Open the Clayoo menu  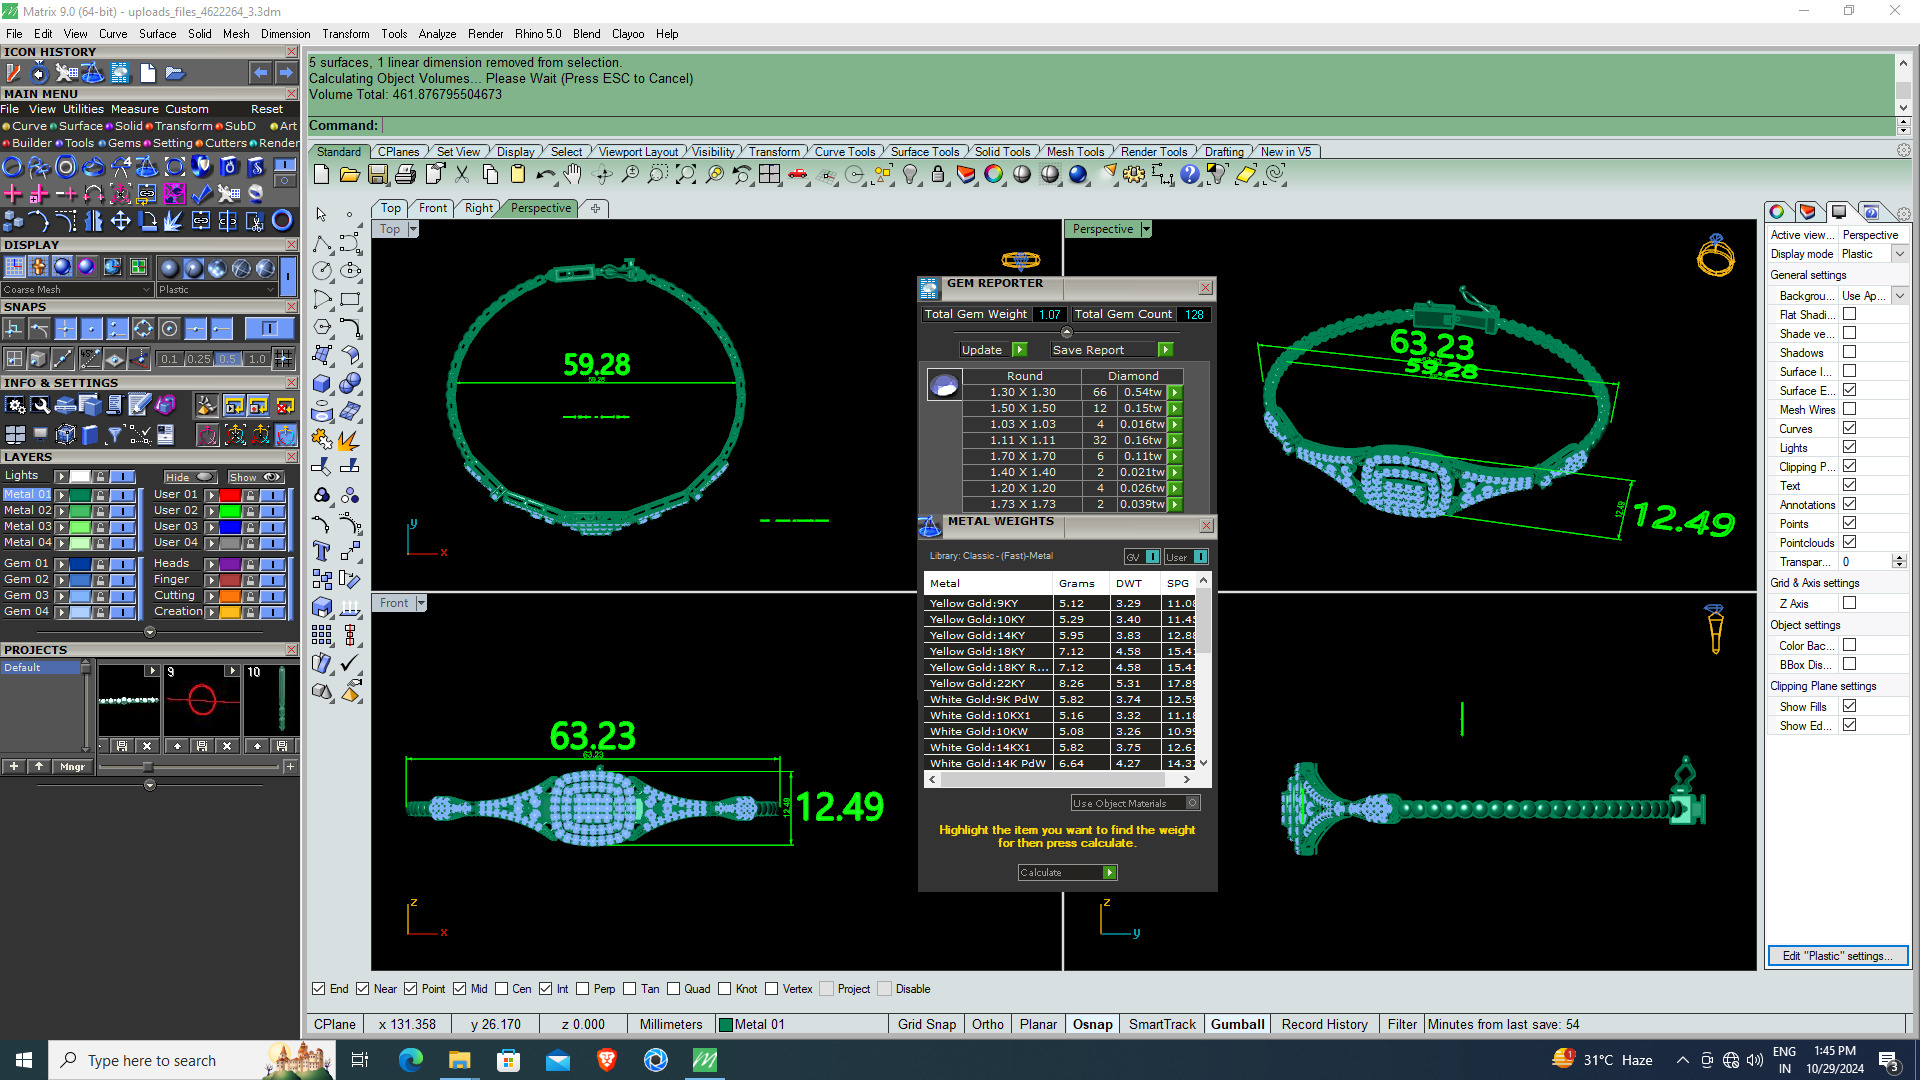click(628, 34)
